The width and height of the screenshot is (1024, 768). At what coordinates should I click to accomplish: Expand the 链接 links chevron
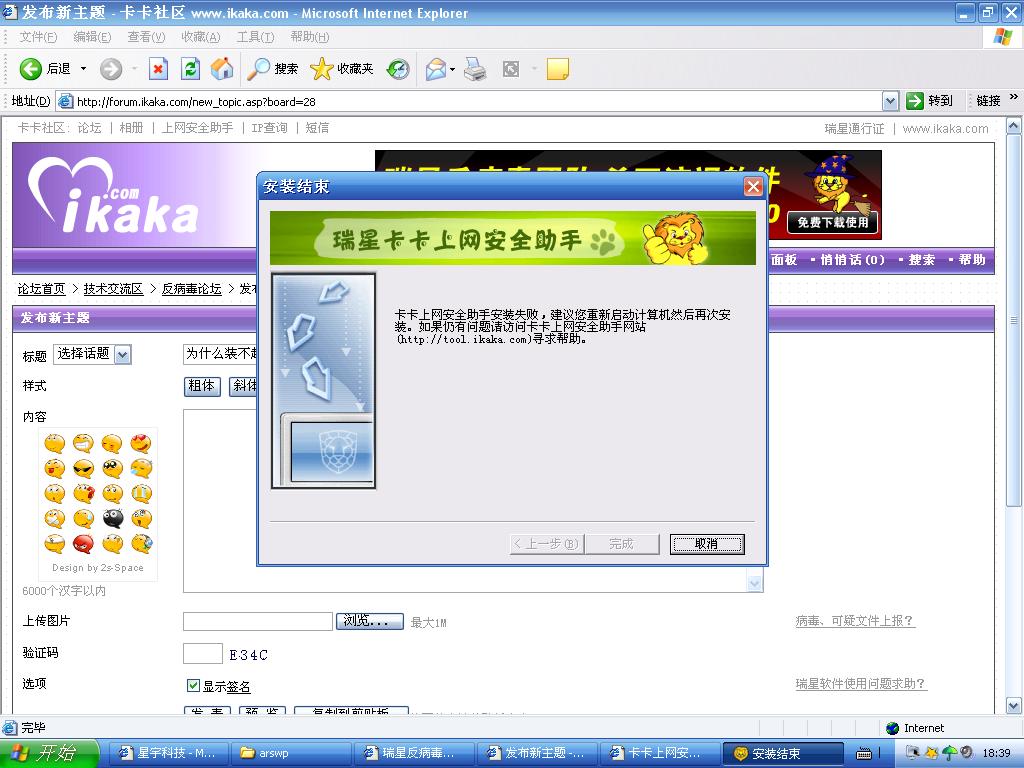pyautogui.click(x=1014, y=97)
